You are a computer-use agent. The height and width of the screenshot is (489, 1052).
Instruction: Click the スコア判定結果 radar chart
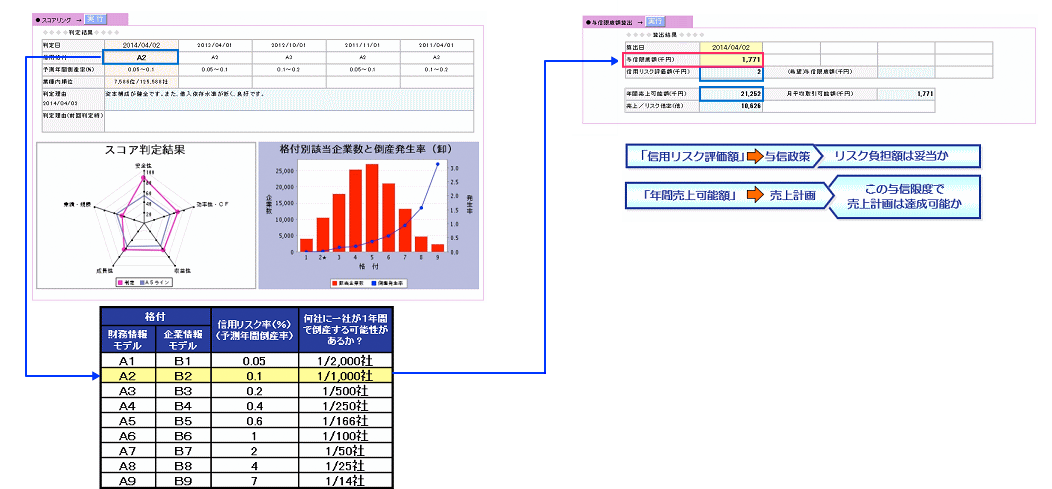(144, 213)
